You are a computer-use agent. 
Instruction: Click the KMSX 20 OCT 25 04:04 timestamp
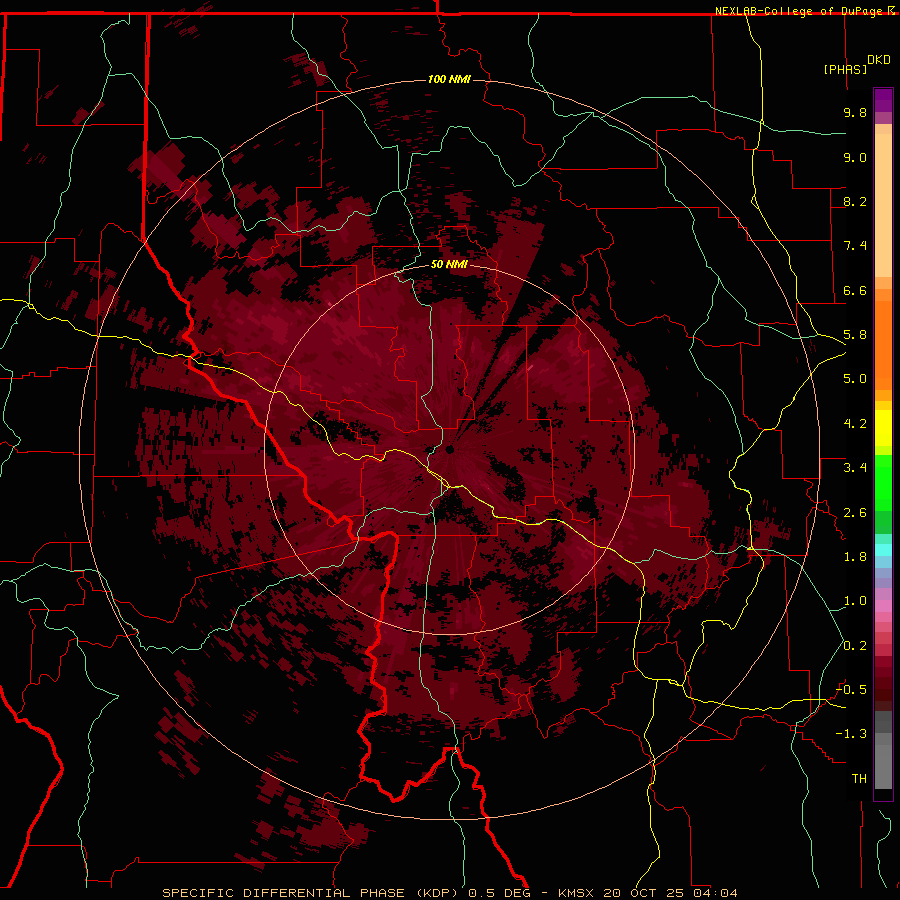click(648, 893)
